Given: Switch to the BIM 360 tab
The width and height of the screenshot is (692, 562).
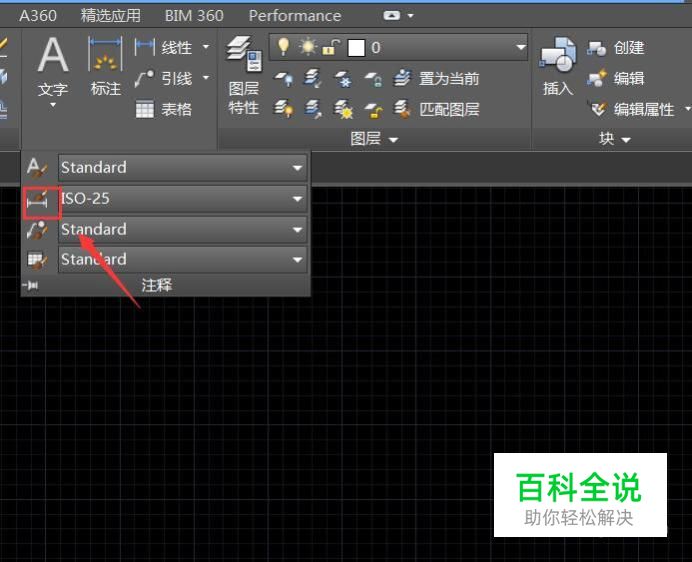Looking at the screenshot, I should (x=194, y=16).
